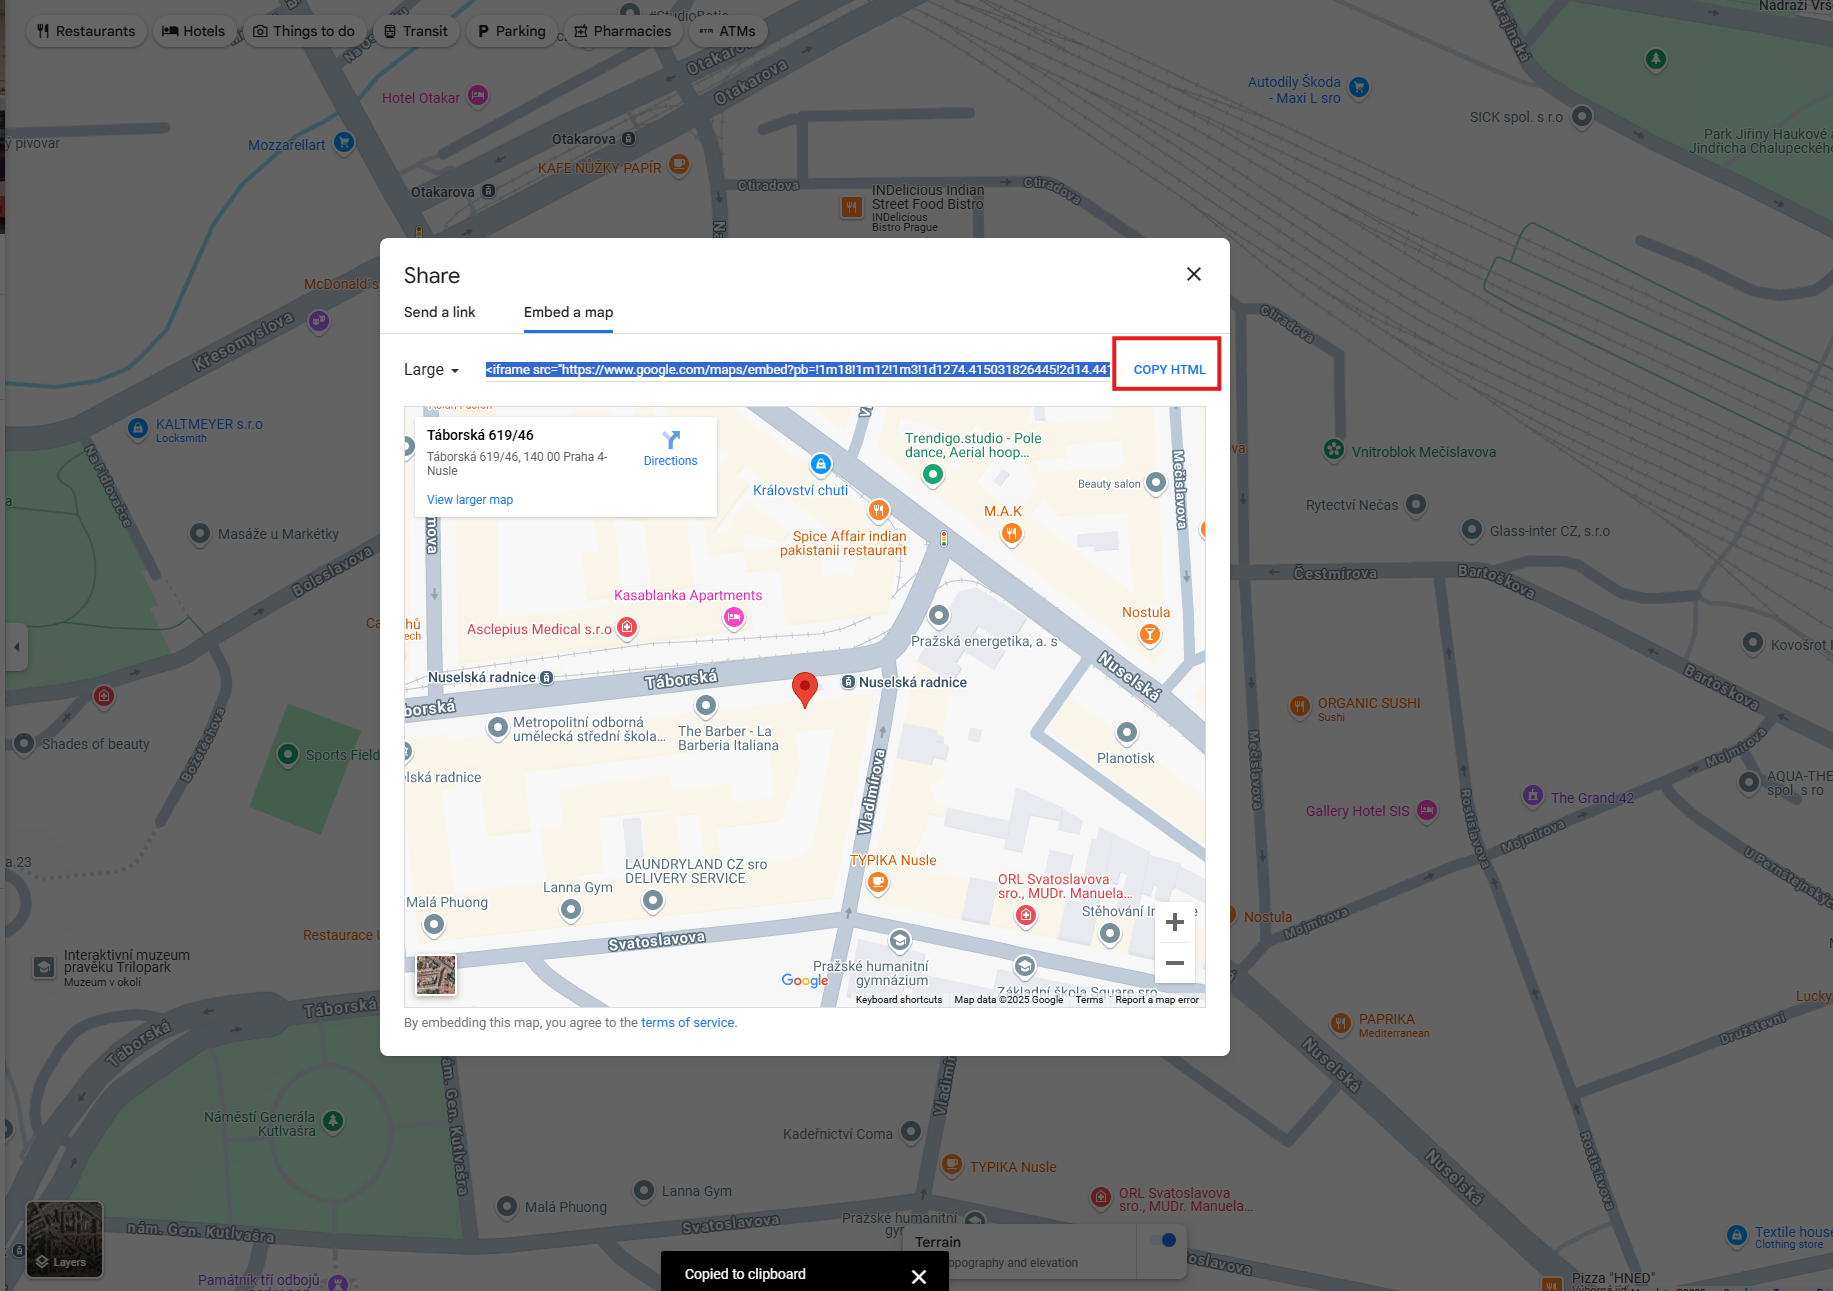Click the iframe embed code field
Viewport: 1833px width, 1291px height.
797,370
